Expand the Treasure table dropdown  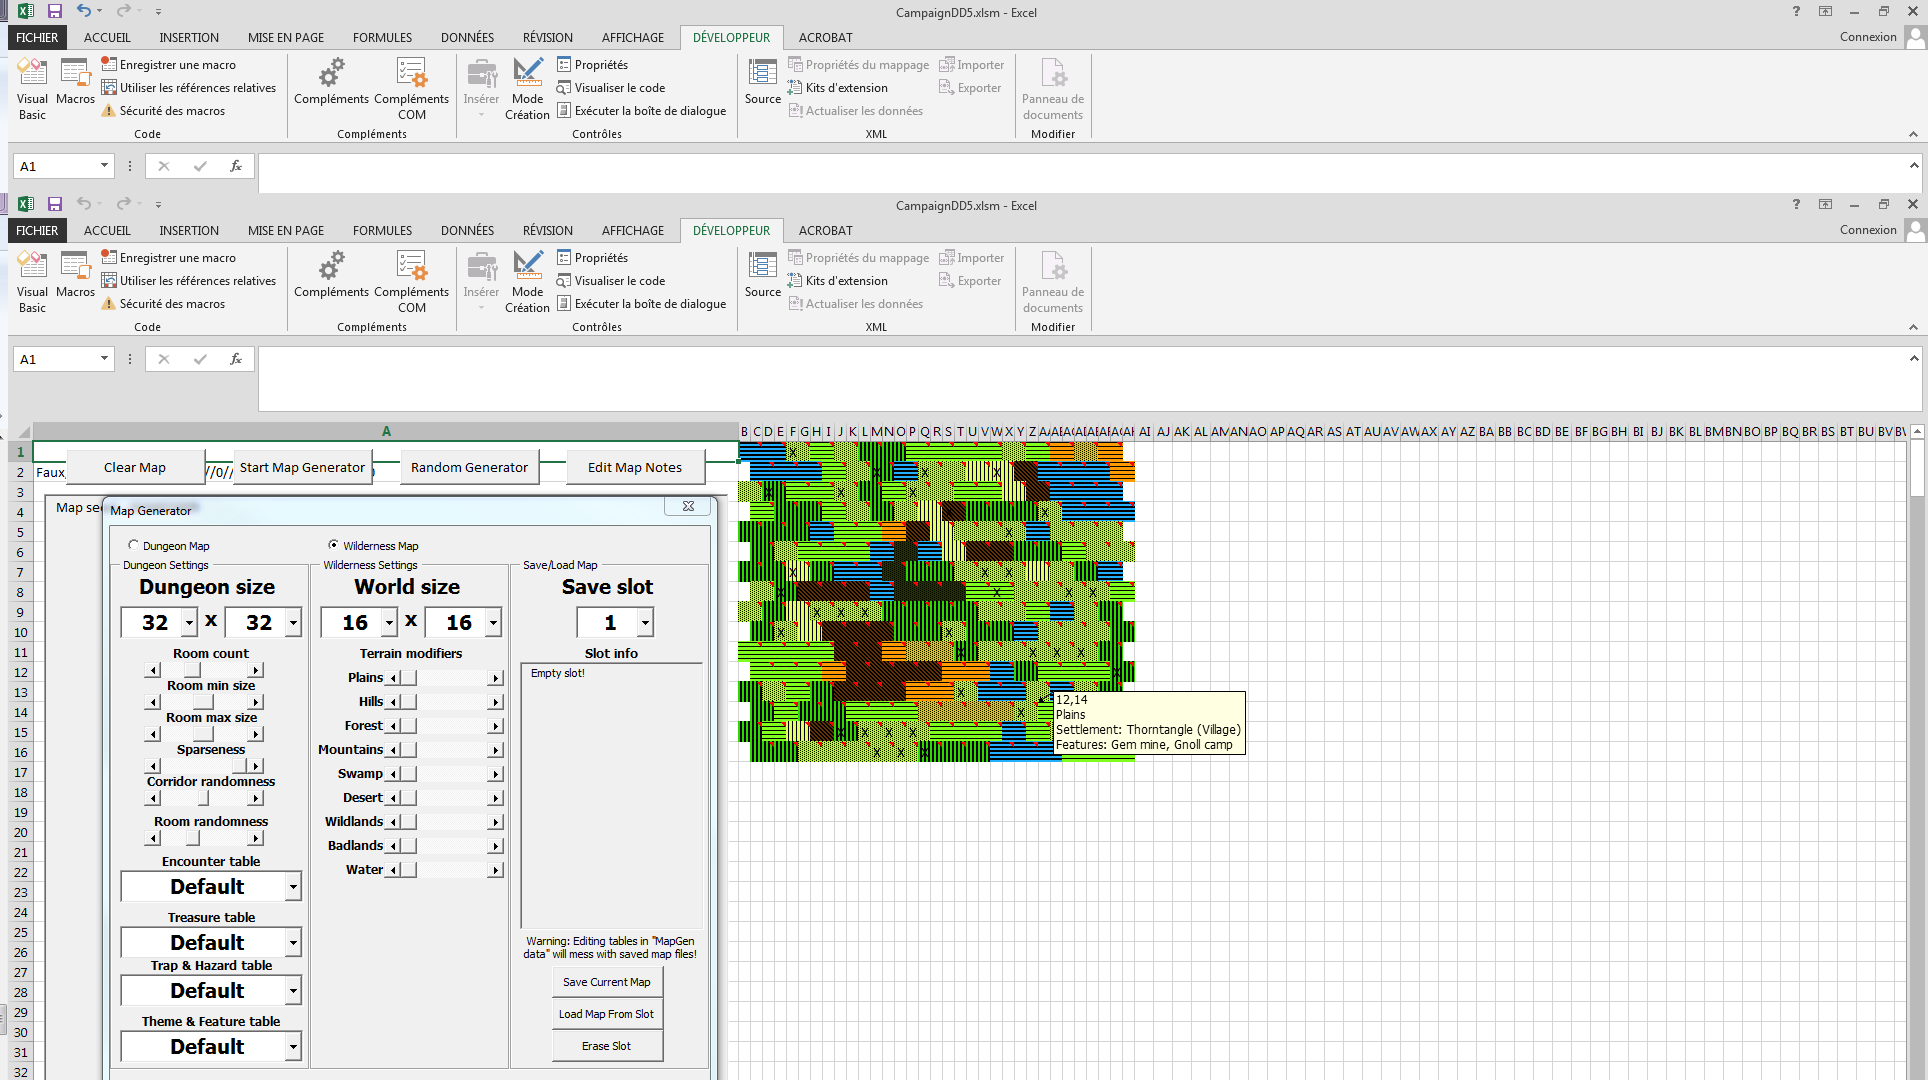click(x=293, y=943)
